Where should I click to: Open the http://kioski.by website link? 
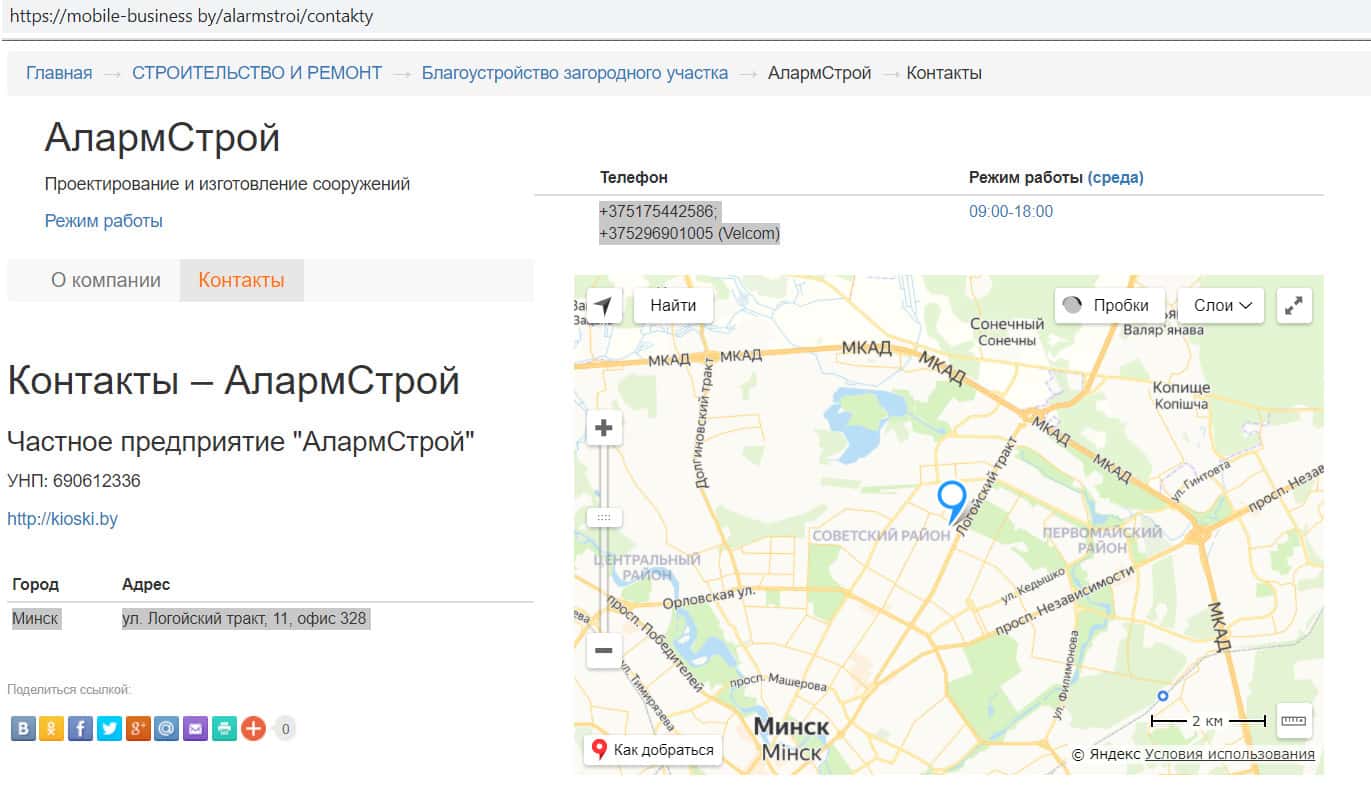click(62, 519)
